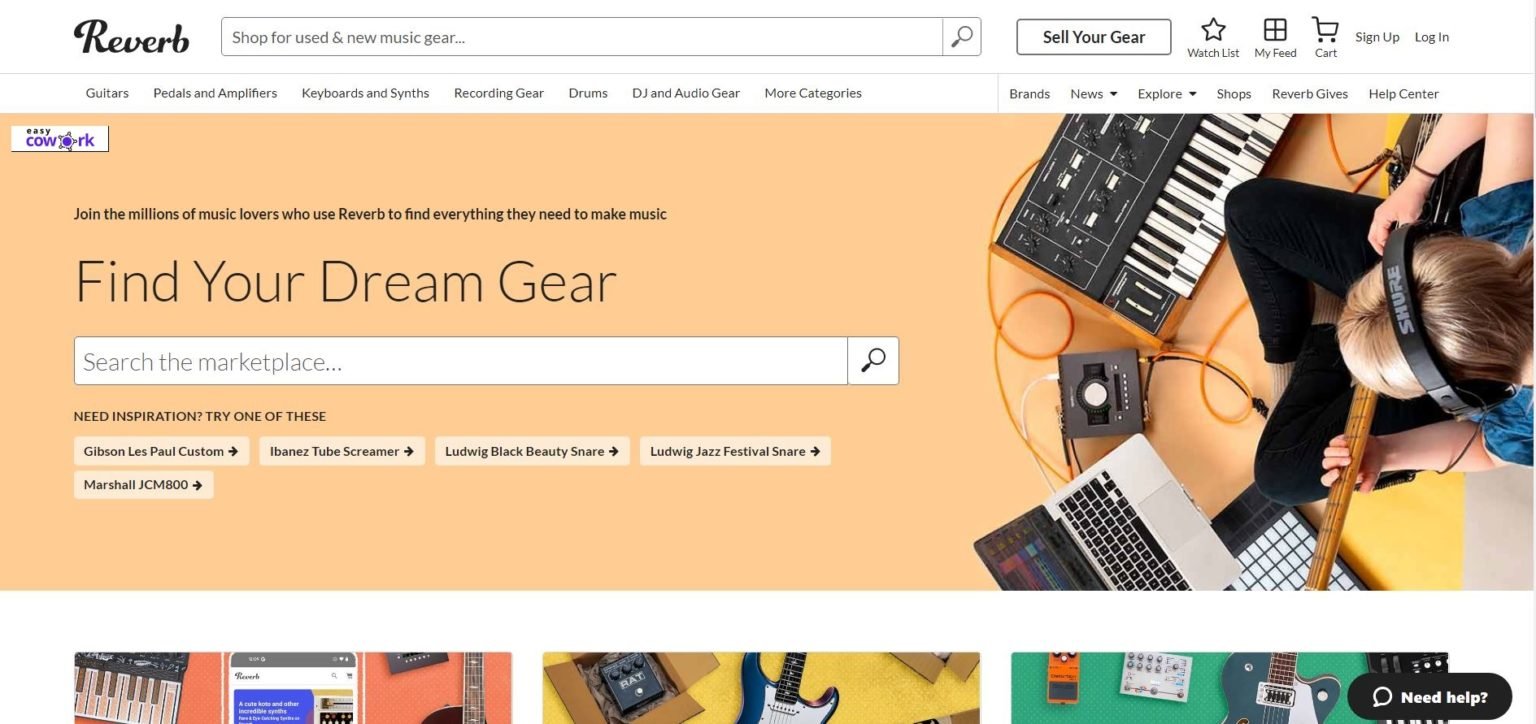Open the More Categories menu
The height and width of the screenshot is (724, 1536).
click(x=812, y=92)
